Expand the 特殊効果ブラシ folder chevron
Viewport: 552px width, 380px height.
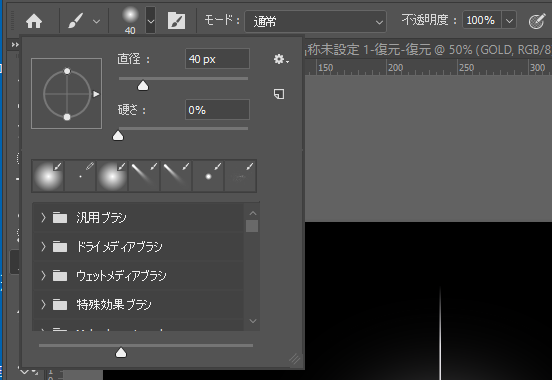tap(43, 304)
